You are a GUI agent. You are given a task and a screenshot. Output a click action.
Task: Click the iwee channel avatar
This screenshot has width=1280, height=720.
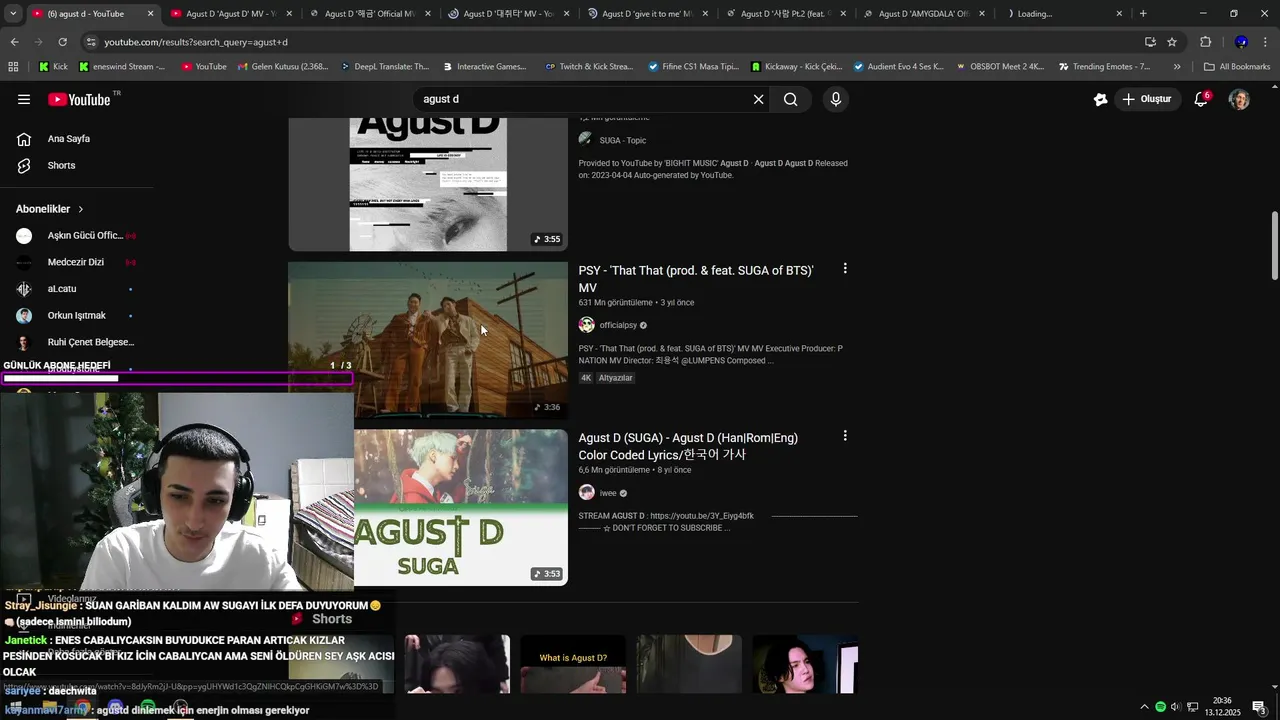coord(586,492)
